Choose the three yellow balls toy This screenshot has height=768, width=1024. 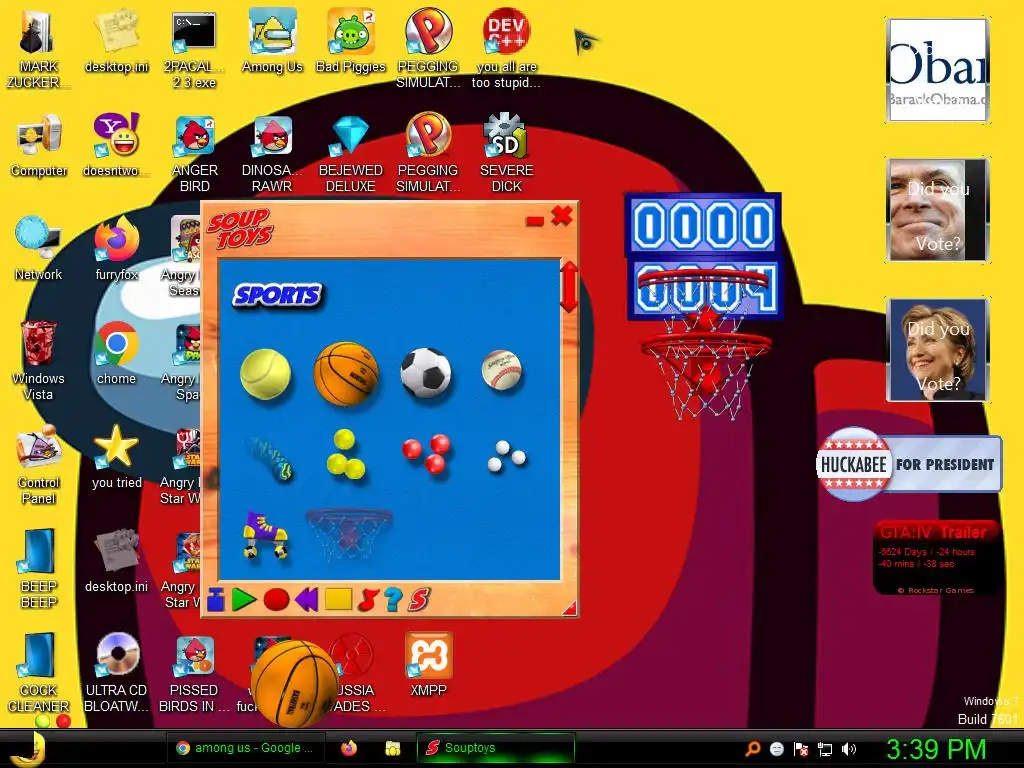tap(345, 455)
